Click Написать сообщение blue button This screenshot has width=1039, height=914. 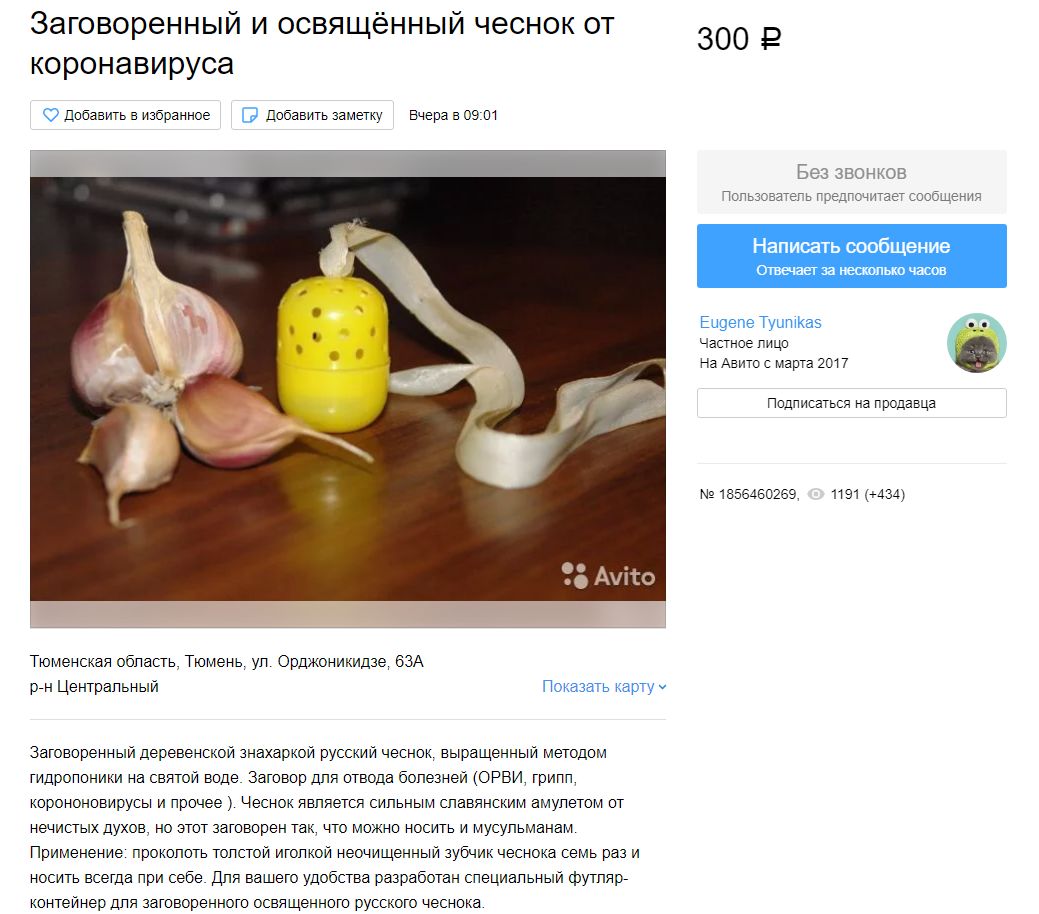851,256
